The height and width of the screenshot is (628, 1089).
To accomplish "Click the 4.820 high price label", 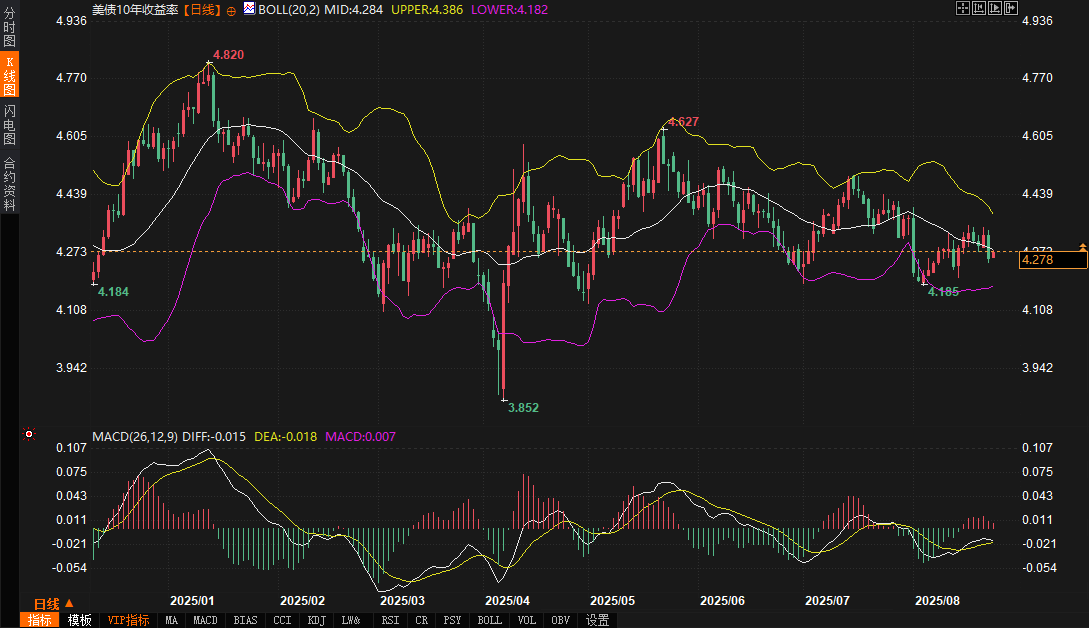I will [x=228, y=55].
